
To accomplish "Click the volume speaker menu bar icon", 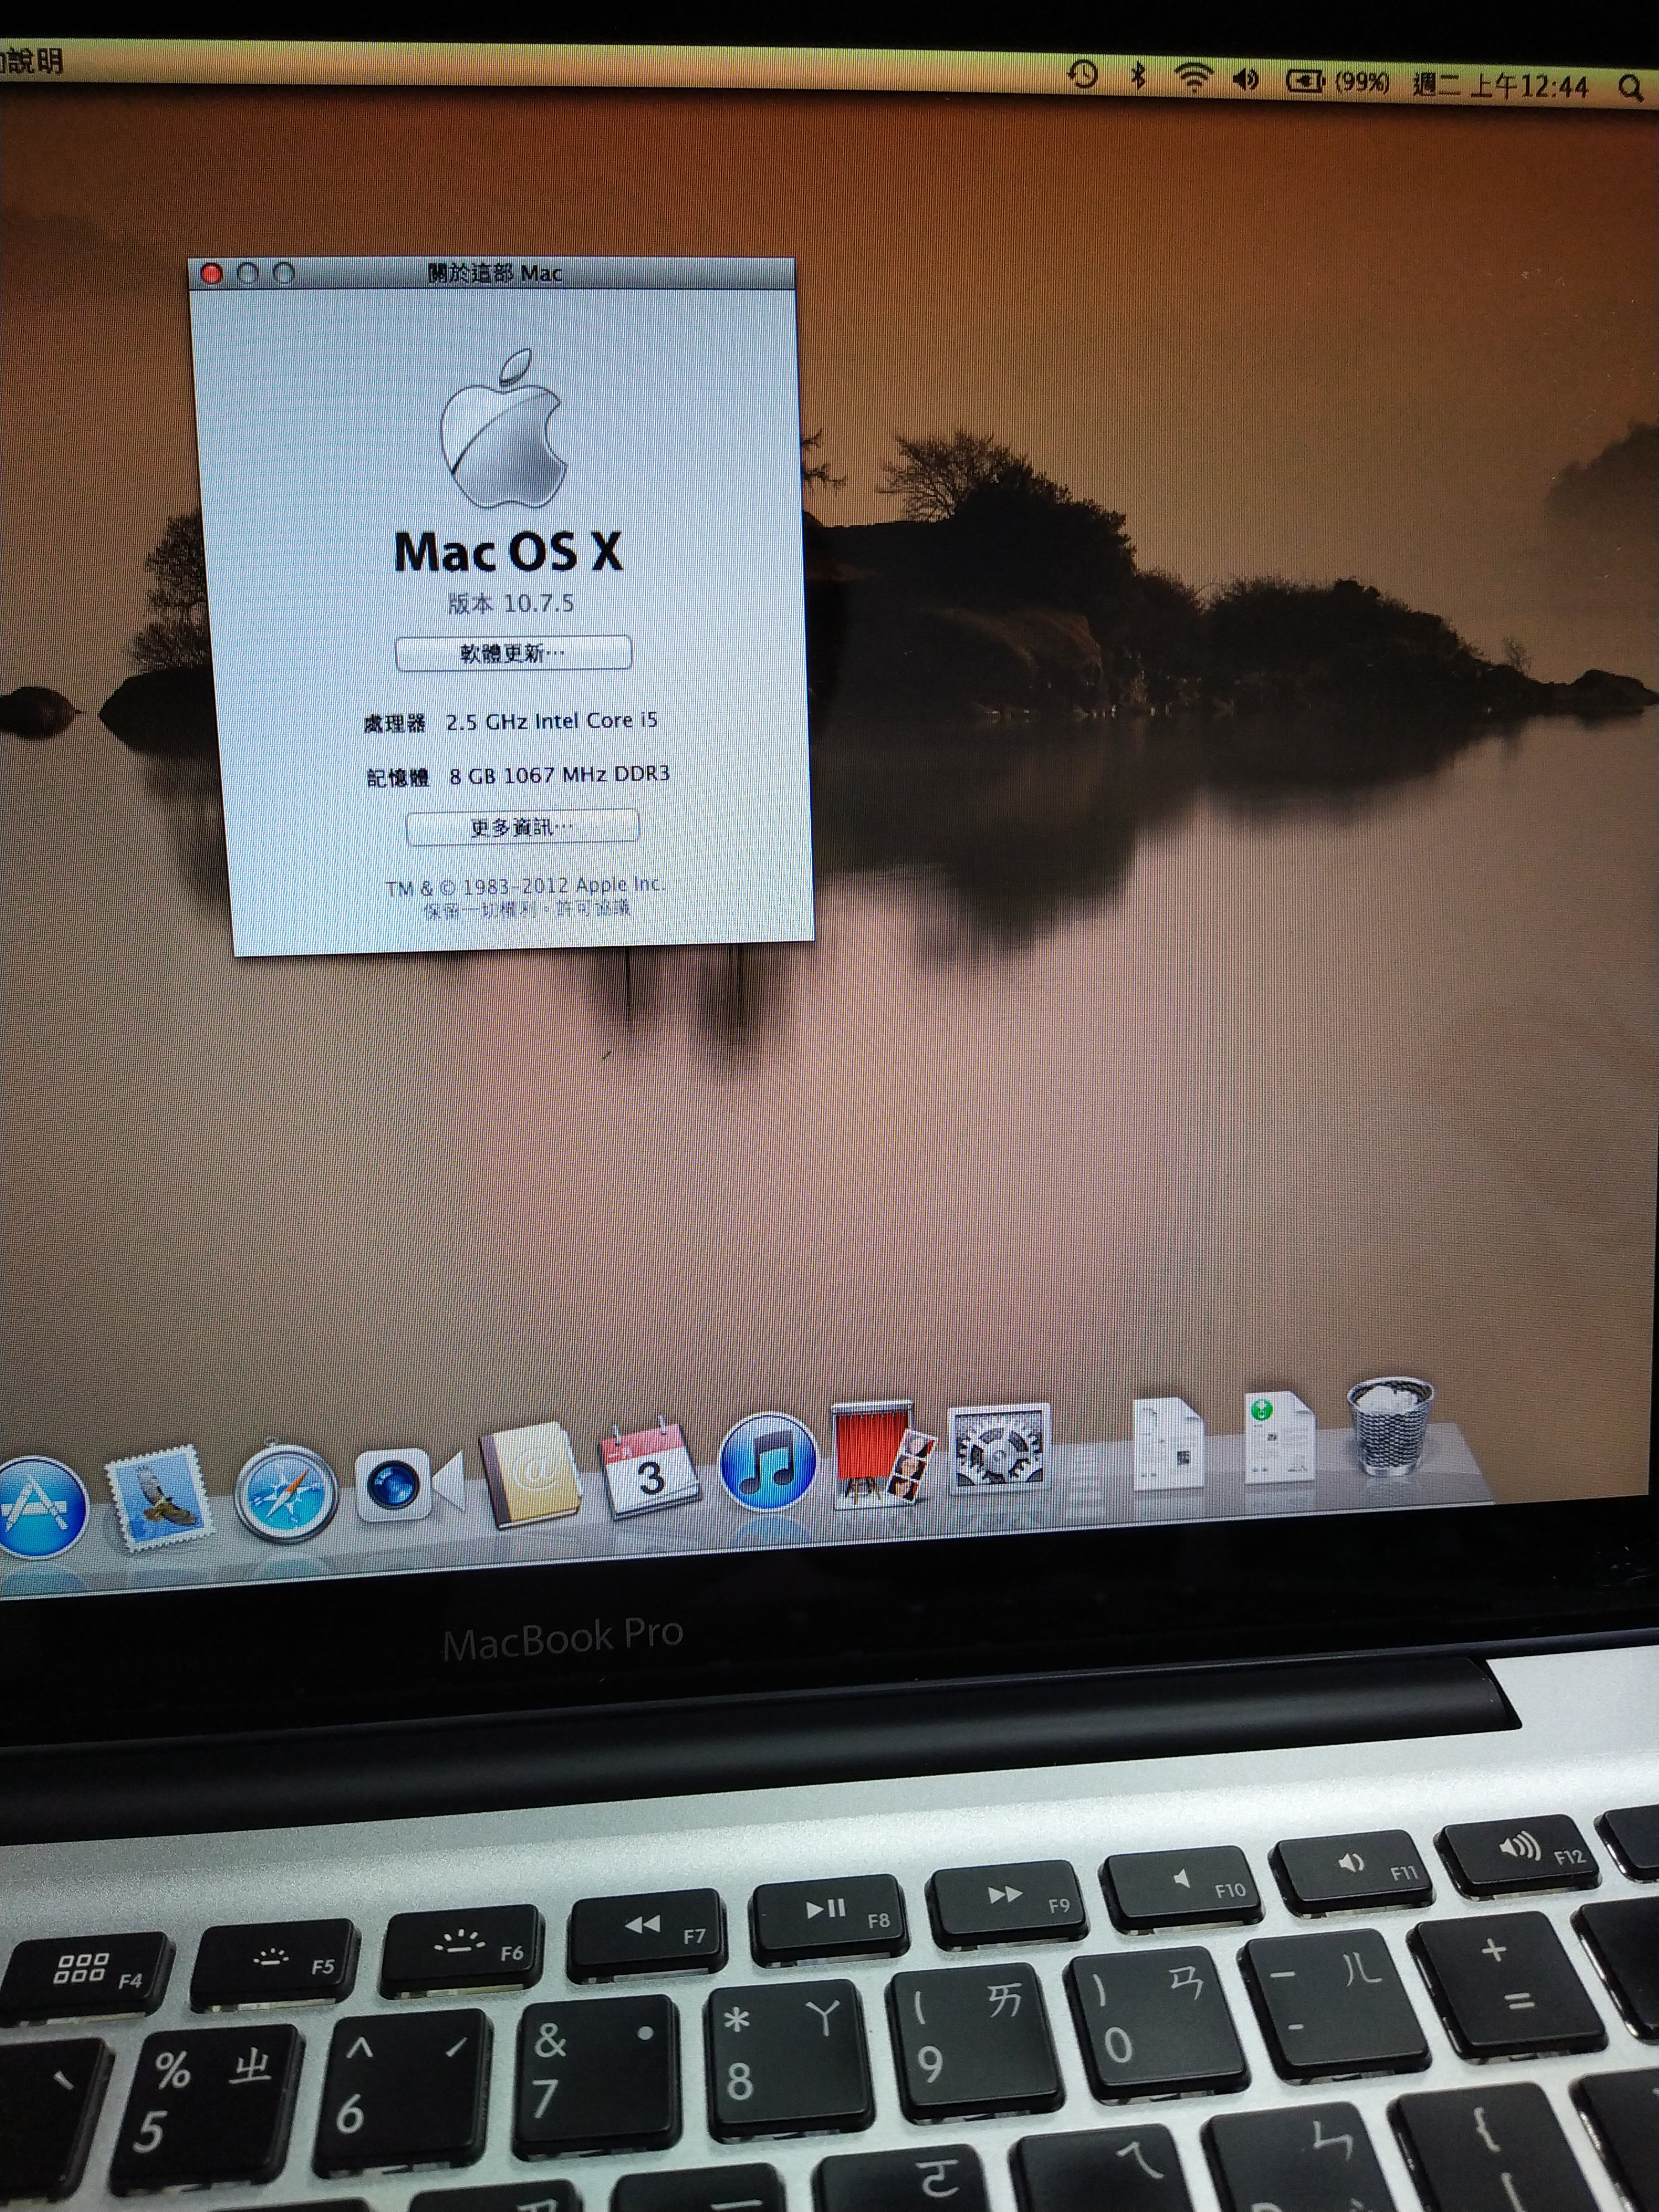I will tap(1245, 80).
